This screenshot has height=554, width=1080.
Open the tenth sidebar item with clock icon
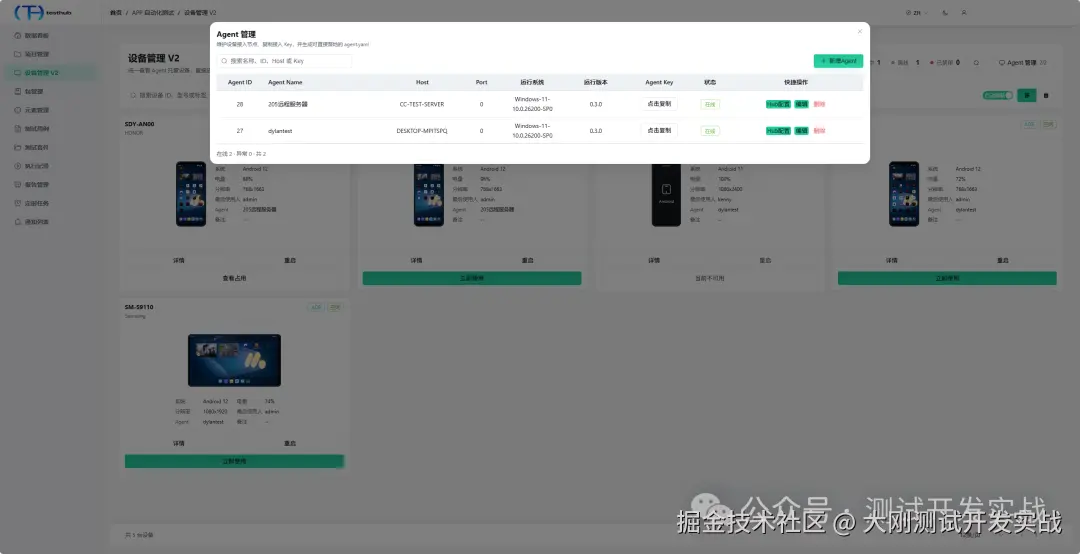tap(32, 203)
